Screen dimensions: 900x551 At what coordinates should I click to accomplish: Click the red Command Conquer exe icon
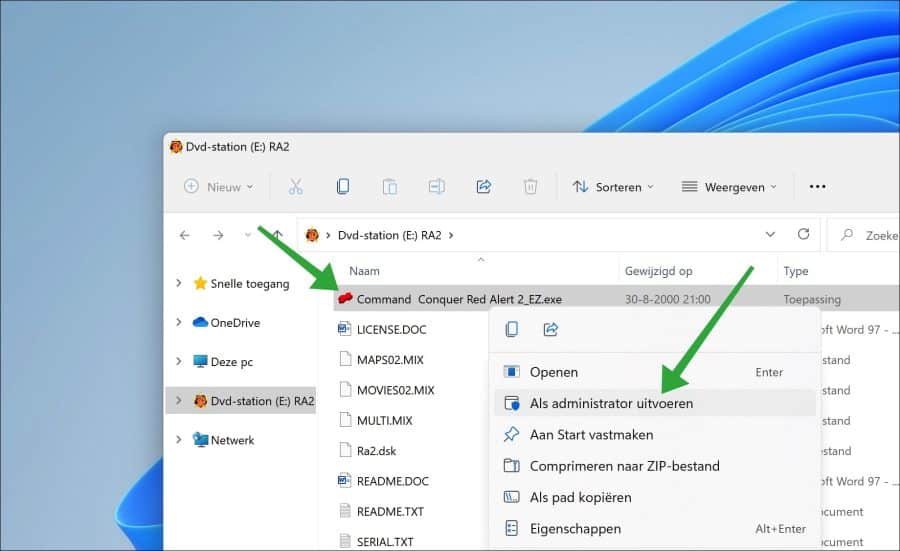tap(345, 298)
